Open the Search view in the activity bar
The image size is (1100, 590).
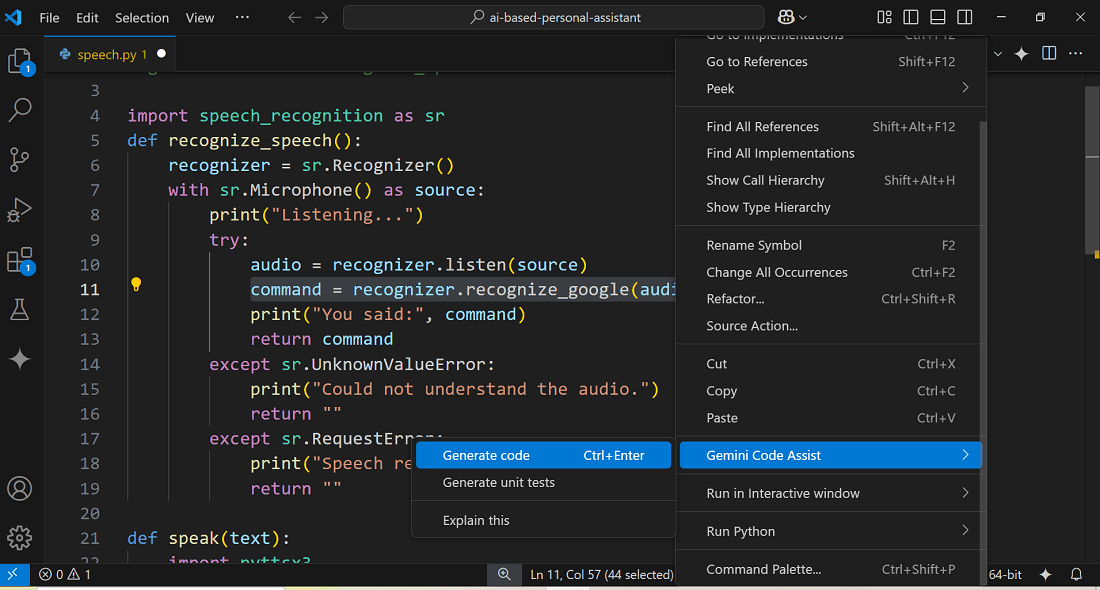20,109
